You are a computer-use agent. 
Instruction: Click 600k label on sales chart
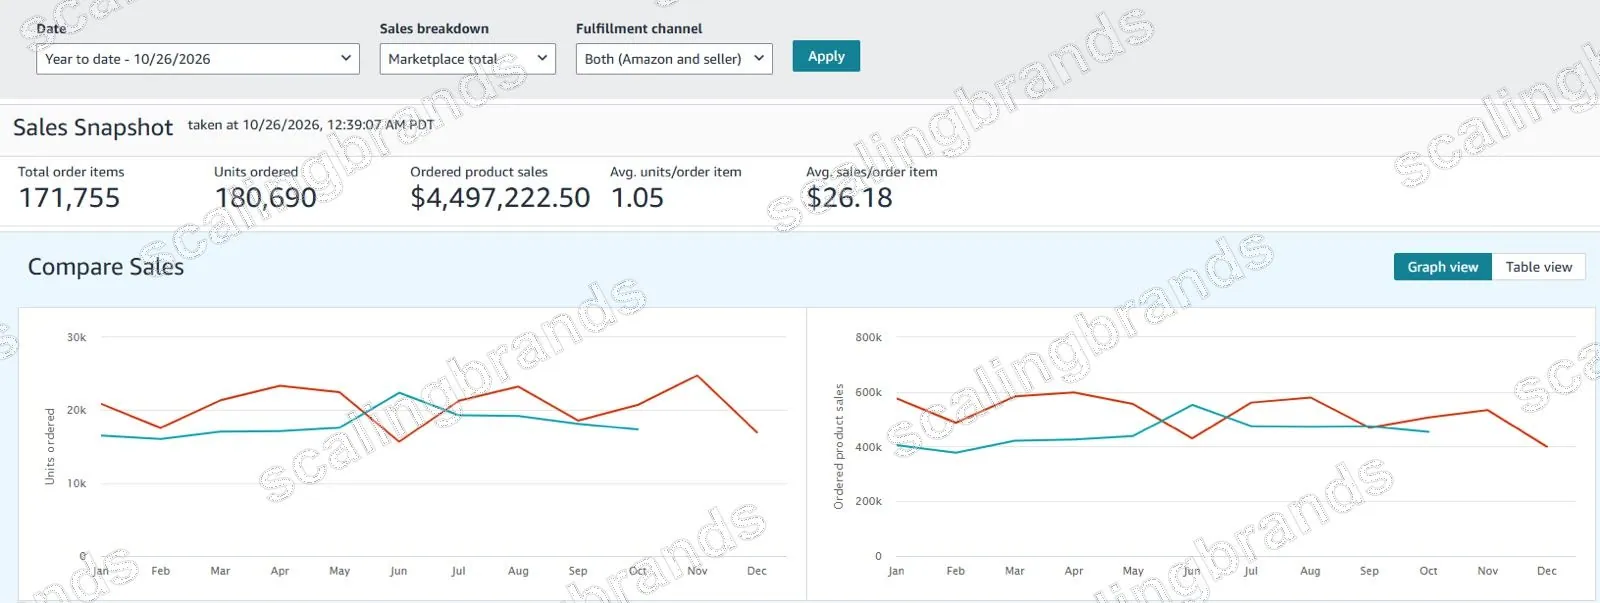point(868,392)
